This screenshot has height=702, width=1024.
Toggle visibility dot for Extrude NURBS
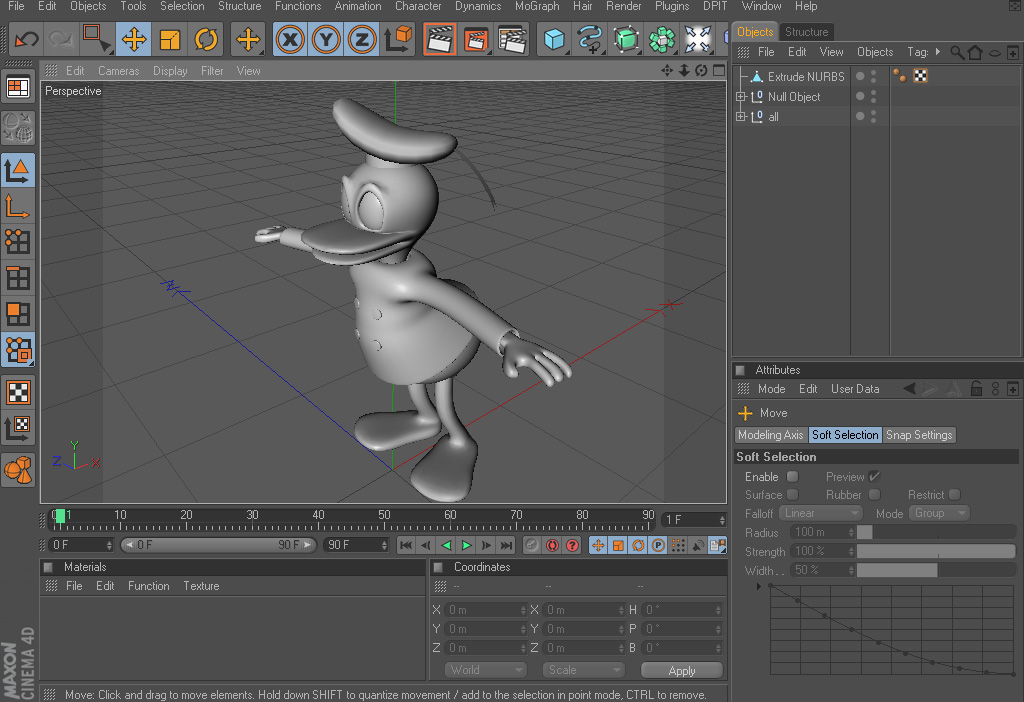(x=860, y=76)
